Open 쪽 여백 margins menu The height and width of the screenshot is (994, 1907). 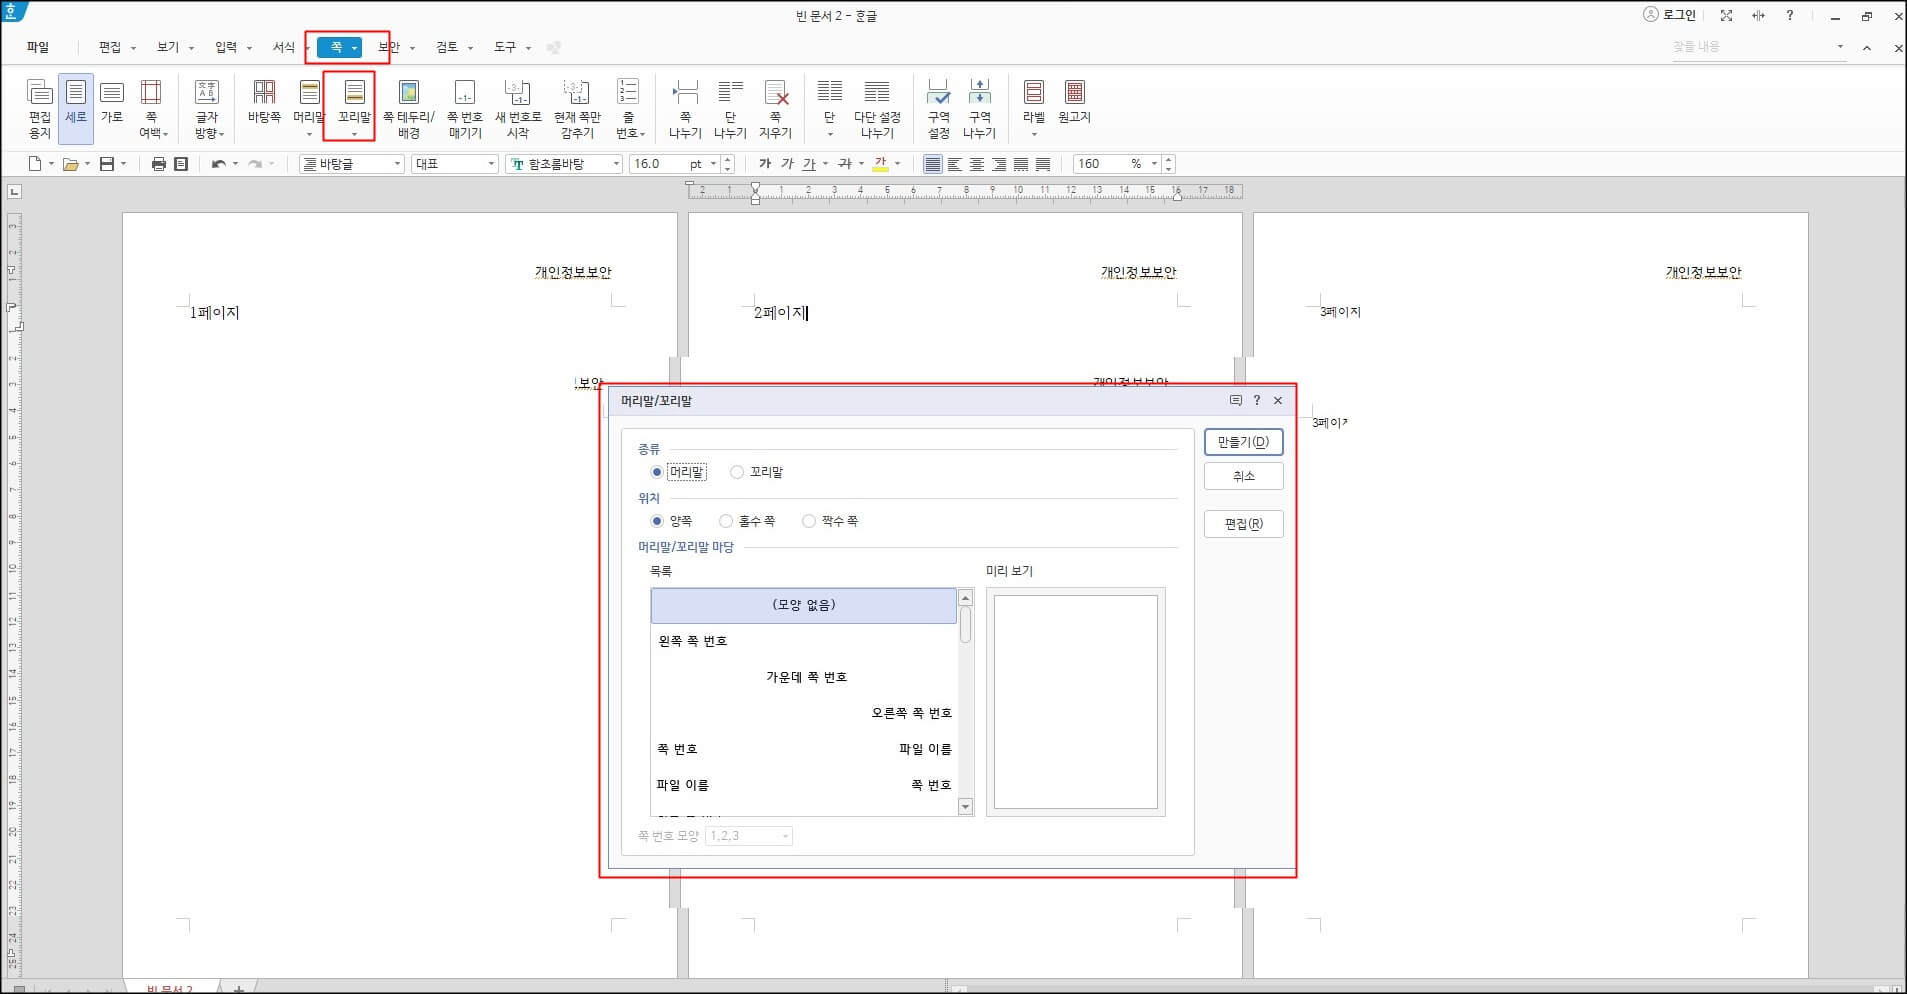(151, 108)
